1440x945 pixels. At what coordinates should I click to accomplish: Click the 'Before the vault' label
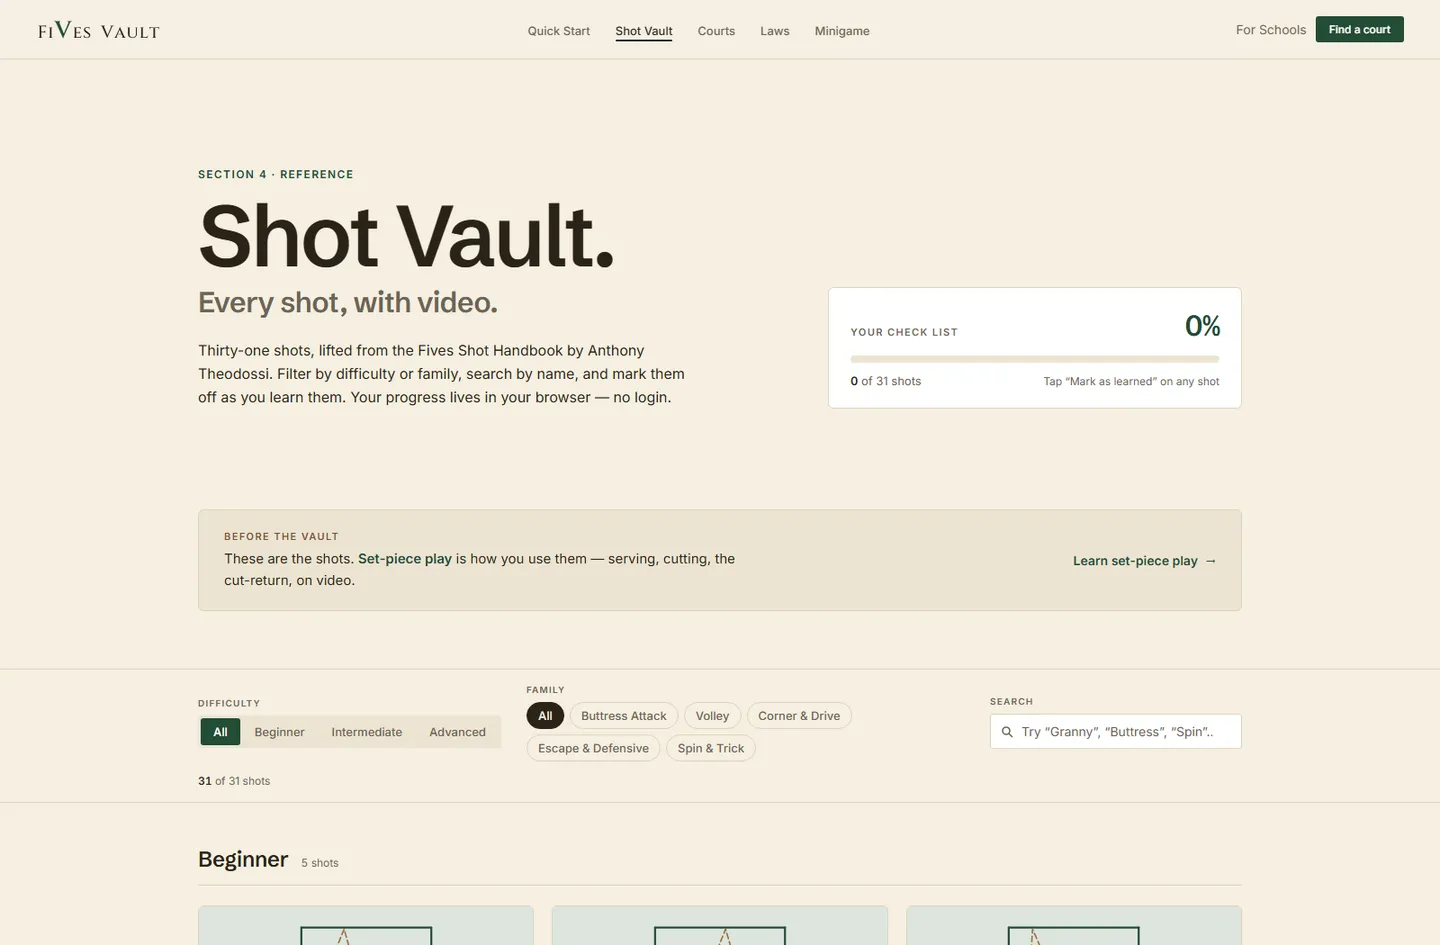(x=281, y=536)
